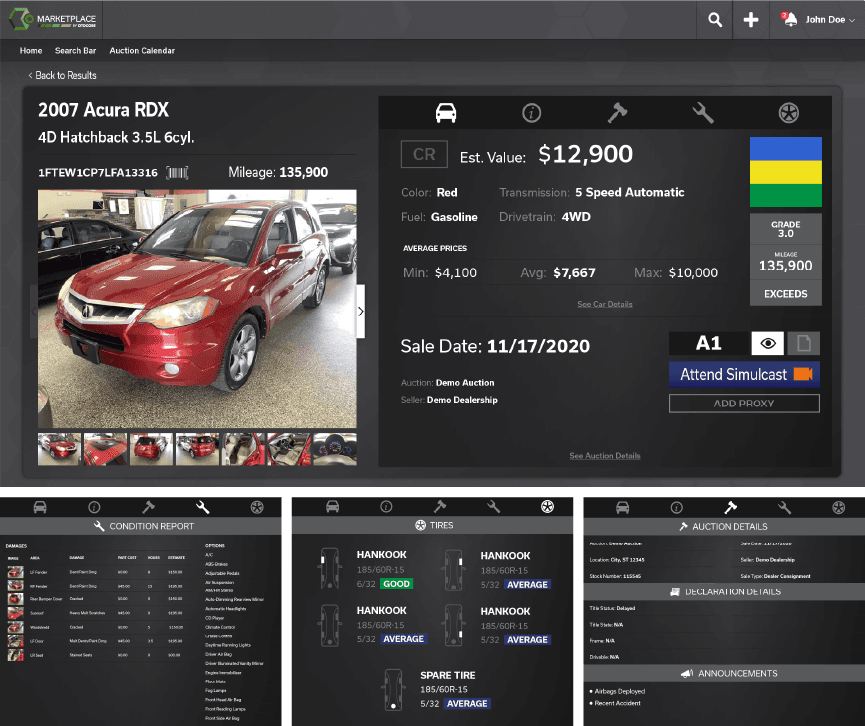
Task: Click VIN barcode icon beside 1FTEW1CP7LFA13316
Action: (x=177, y=173)
